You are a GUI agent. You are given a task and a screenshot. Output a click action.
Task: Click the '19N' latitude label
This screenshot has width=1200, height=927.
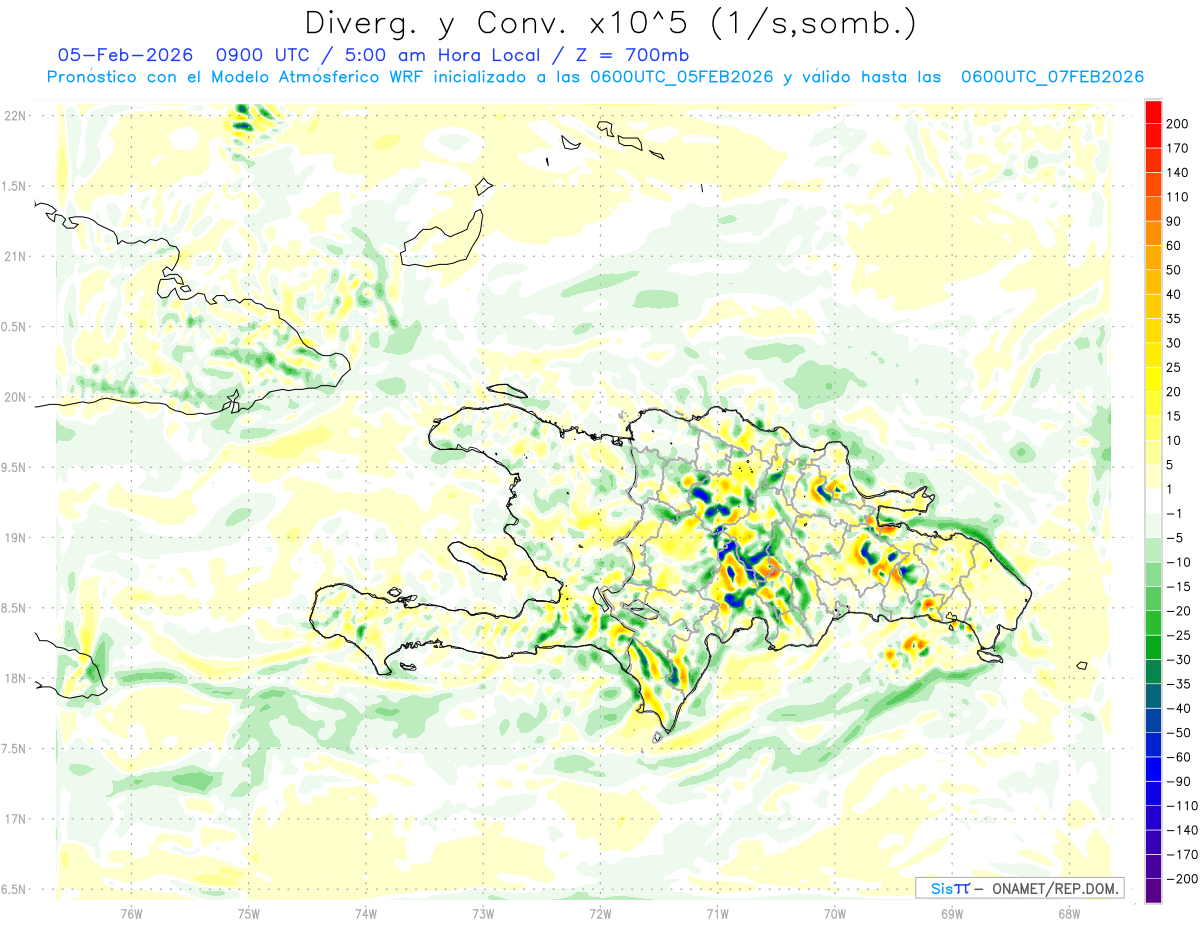pos(15,538)
